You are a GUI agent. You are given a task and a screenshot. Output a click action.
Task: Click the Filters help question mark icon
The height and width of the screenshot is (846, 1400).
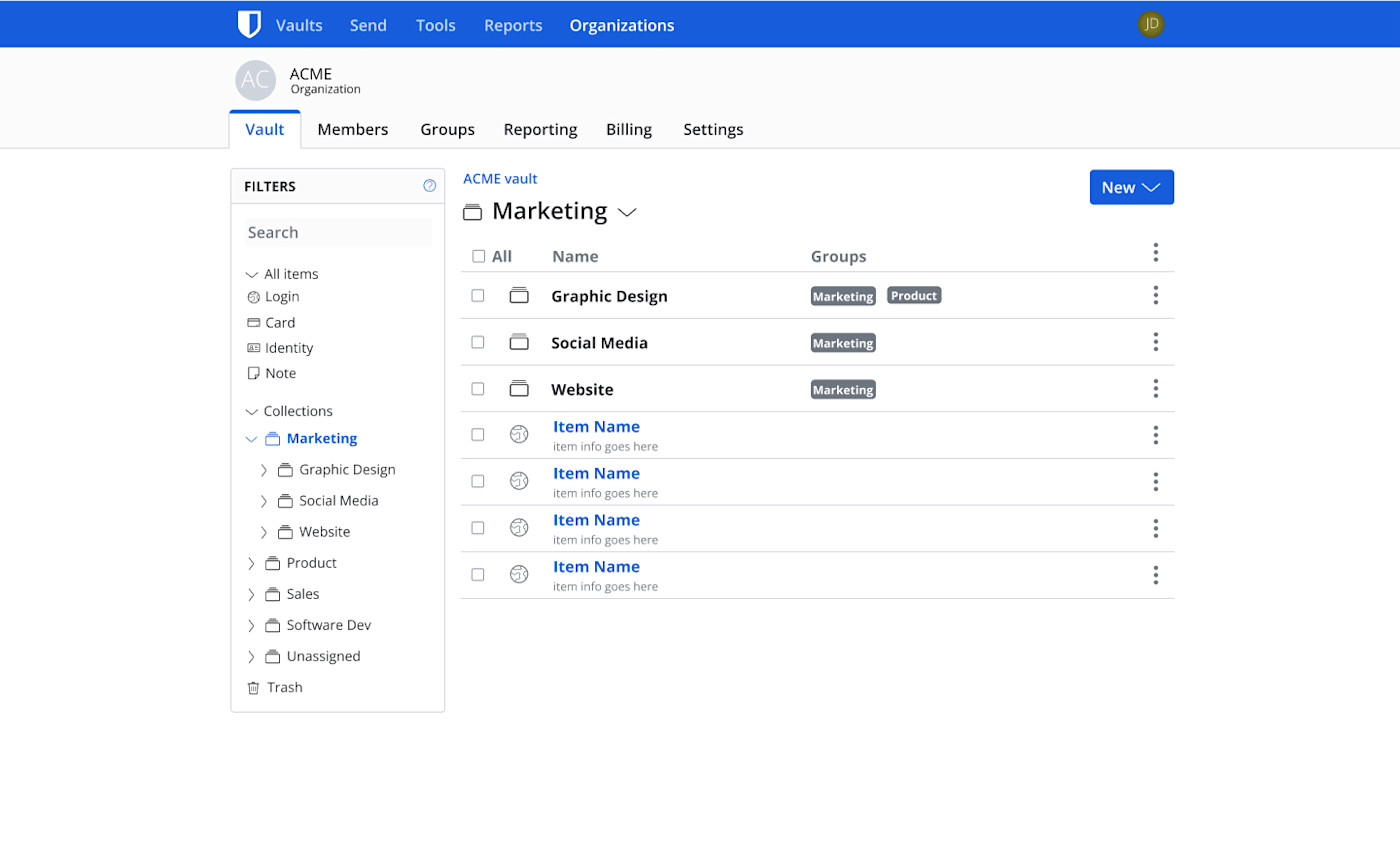point(429,185)
